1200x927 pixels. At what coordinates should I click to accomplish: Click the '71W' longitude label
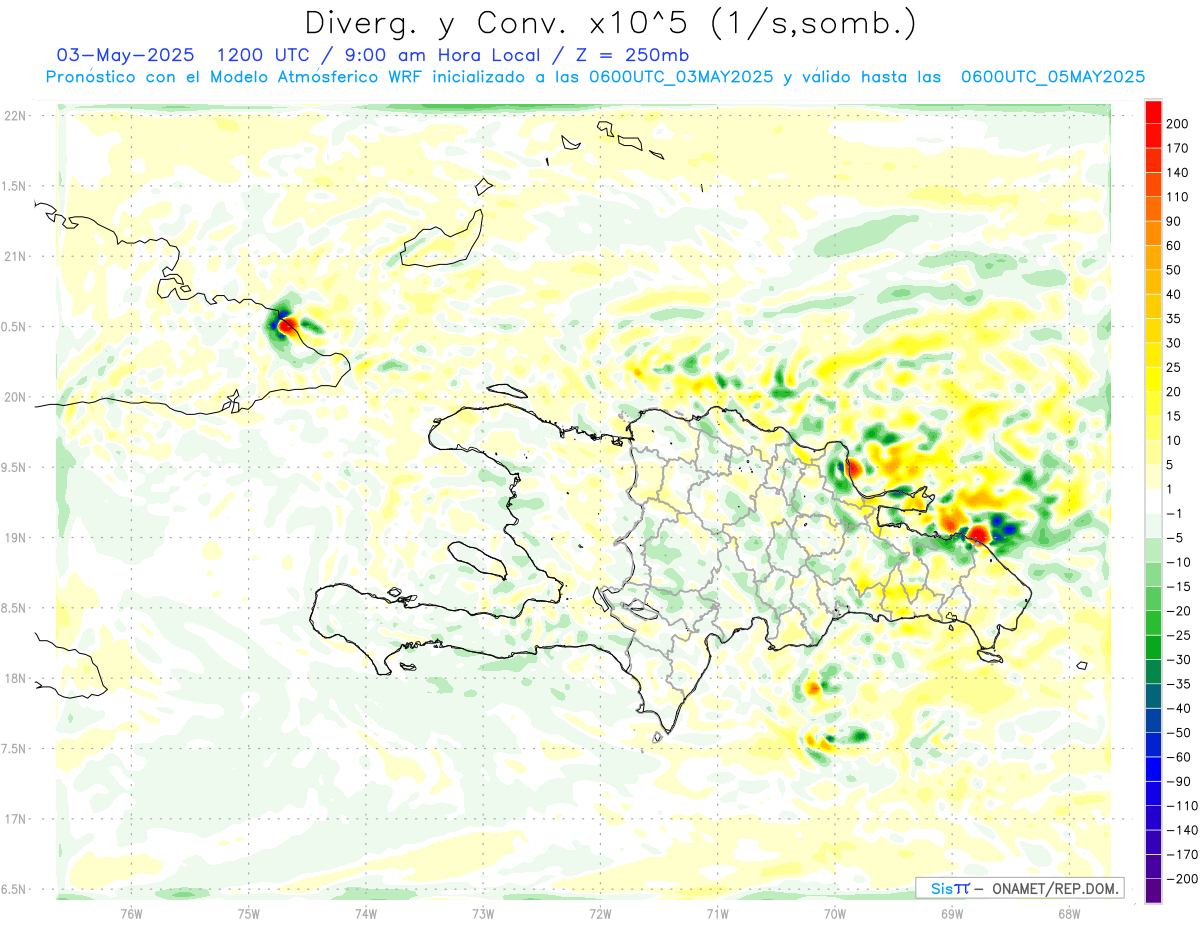click(717, 913)
